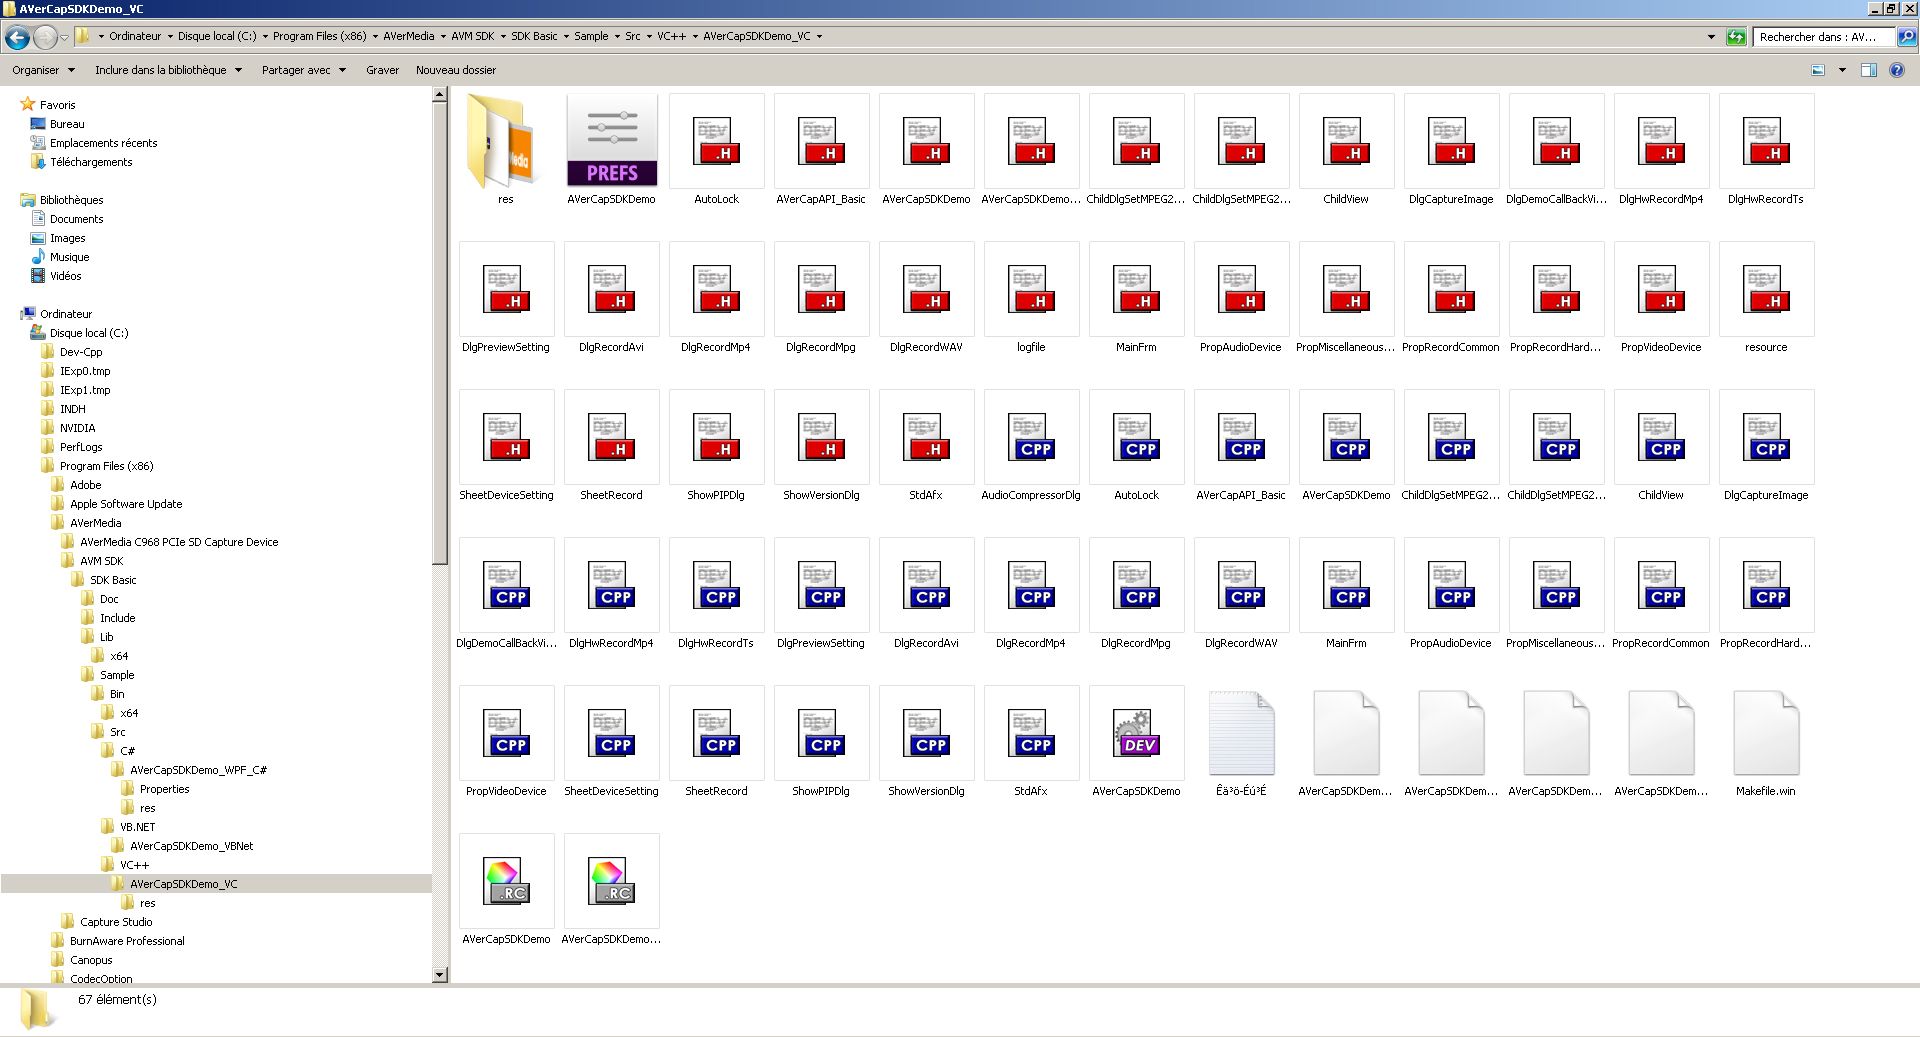
Task: Expand breadcrumb arrow after AVerMedia in address bar
Action: (443, 37)
